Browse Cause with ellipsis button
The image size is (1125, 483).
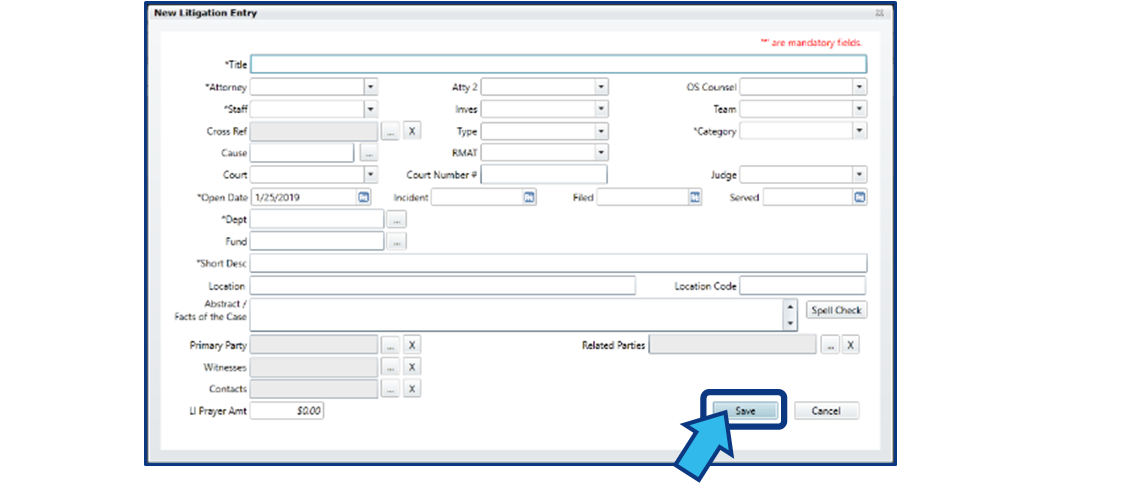tap(369, 153)
